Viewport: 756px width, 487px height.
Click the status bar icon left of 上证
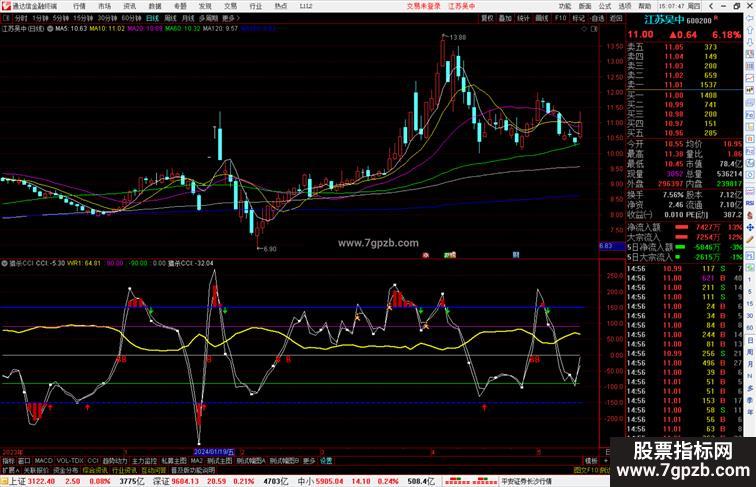[x=4, y=481]
